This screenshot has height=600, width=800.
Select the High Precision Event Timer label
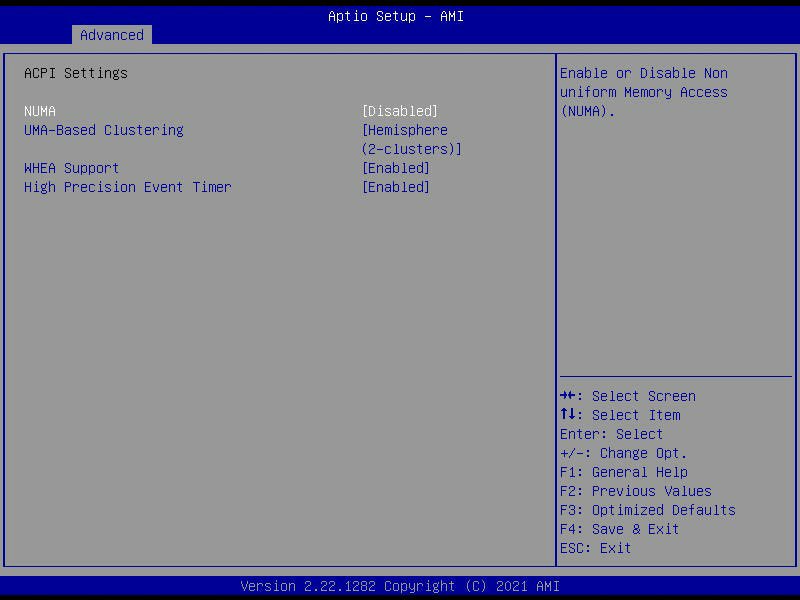click(128, 187)
